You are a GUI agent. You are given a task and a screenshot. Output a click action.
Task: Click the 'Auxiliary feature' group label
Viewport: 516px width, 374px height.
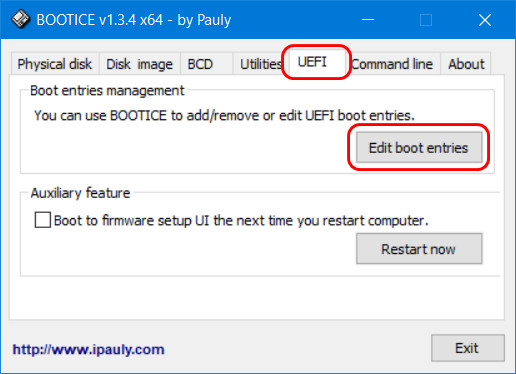click(80, 193)
